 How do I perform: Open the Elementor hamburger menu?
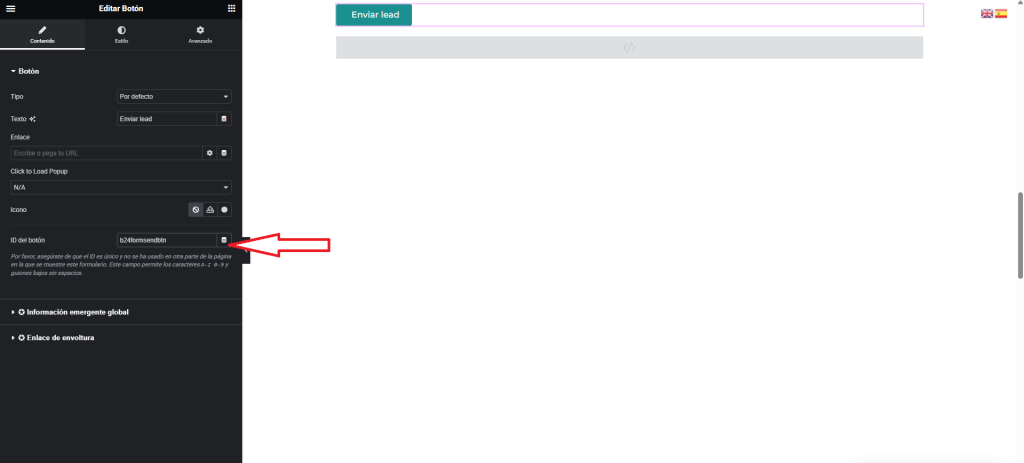click(10, 8)
